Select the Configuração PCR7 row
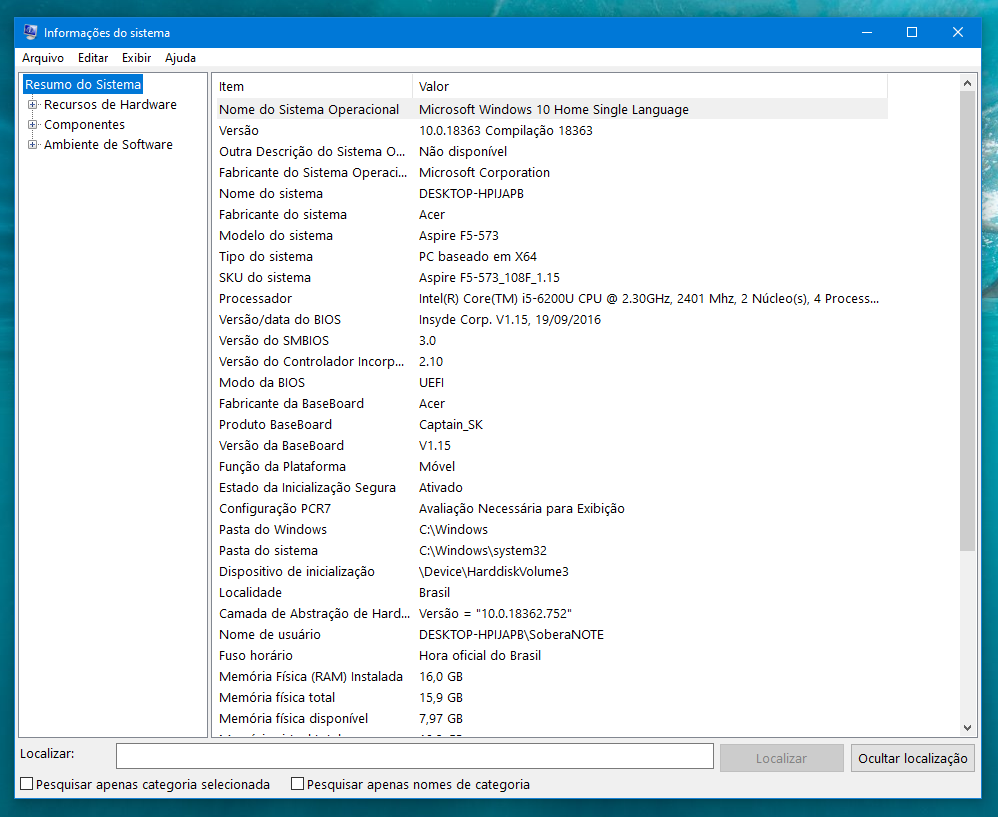The image size is (998, 817). (552, 508)
